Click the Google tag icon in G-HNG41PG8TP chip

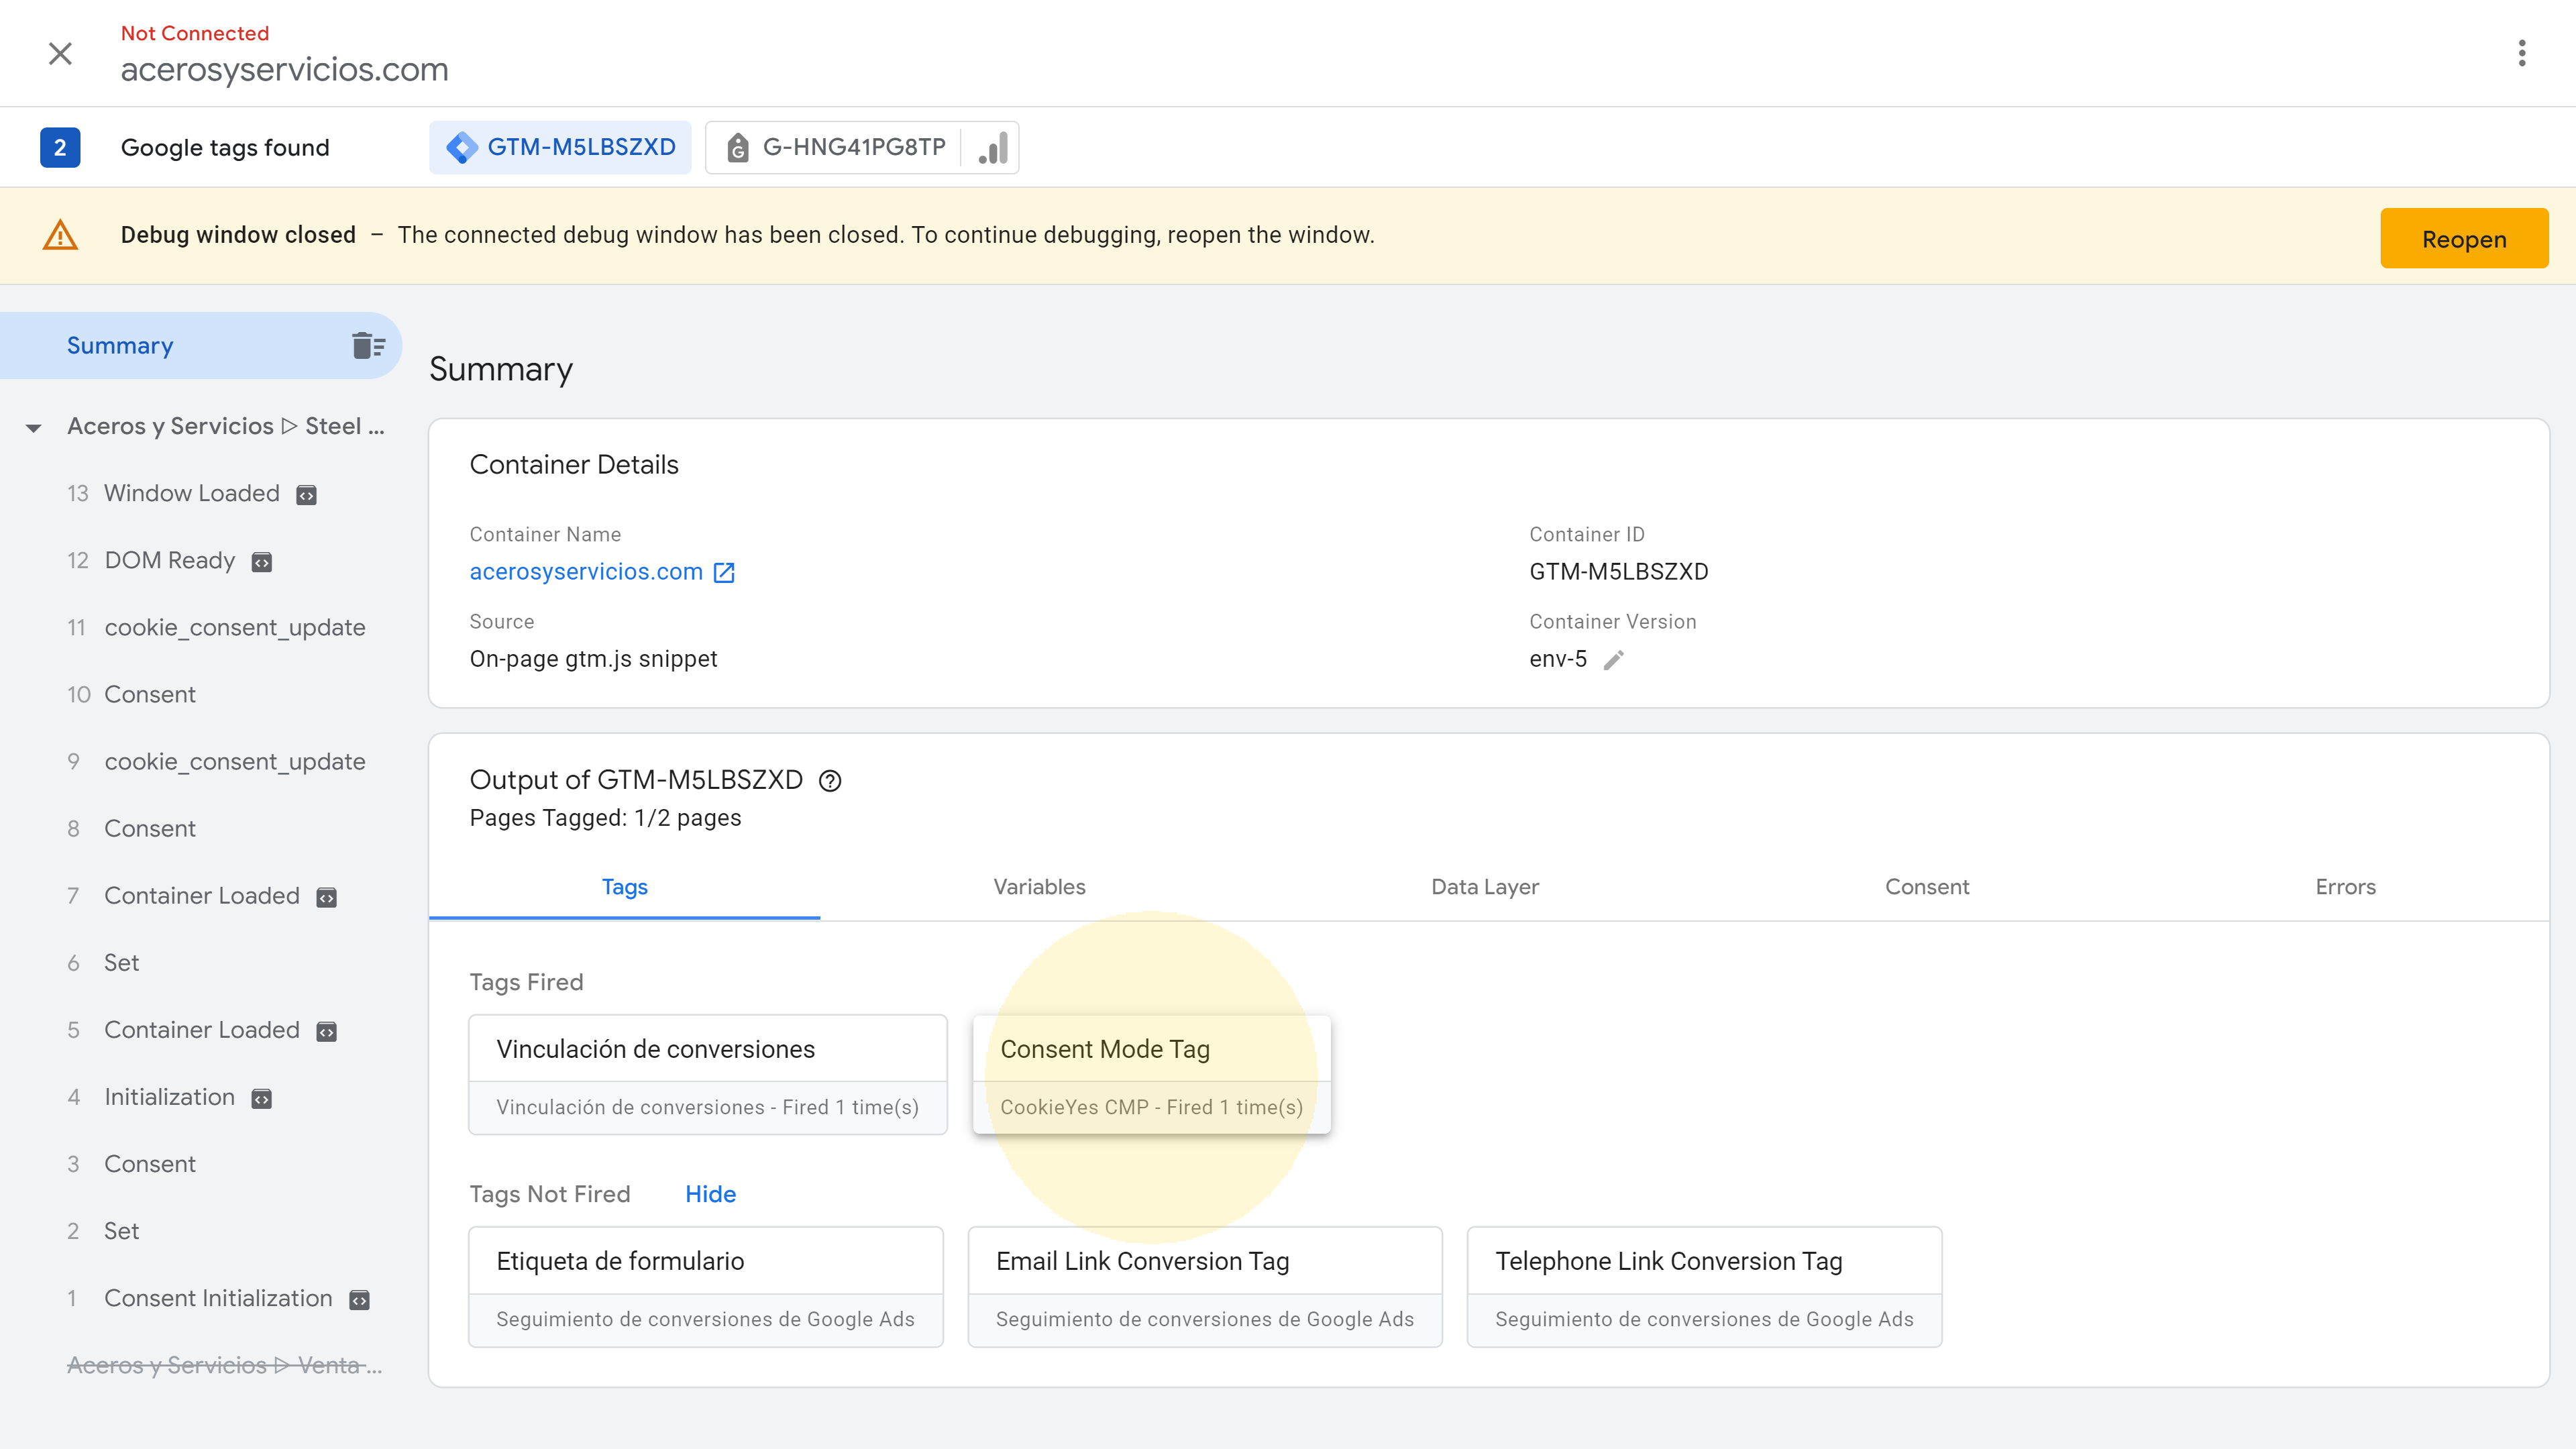(738, 148)
